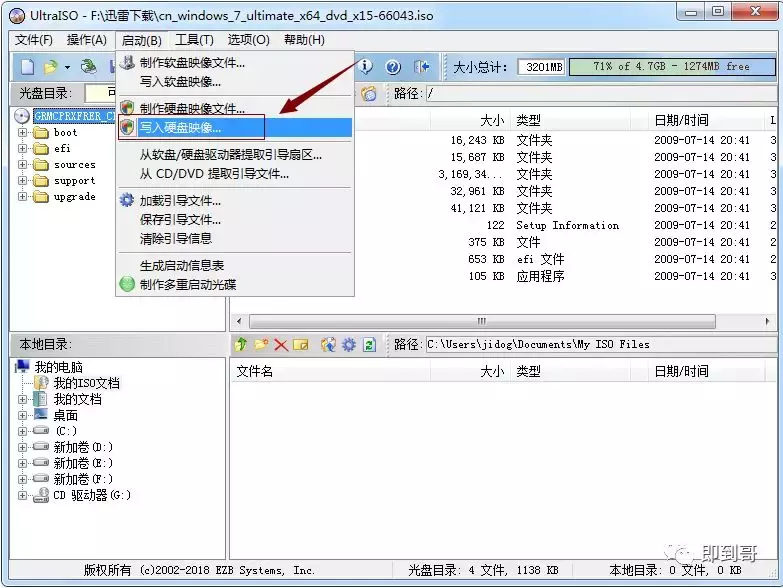The image size is (783, 588).
Task: Click the gear icon beside 加载引导文件
Action: [x=127, y=200]
